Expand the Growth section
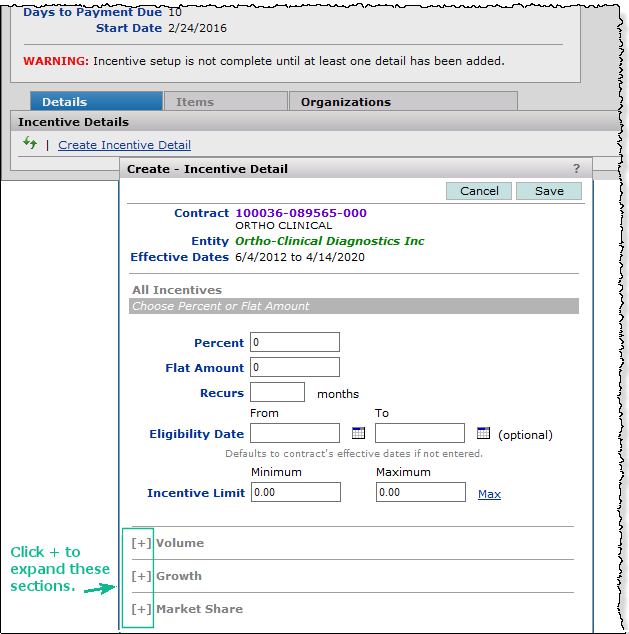This screenshot has width=629, height=634. (141, 576)
